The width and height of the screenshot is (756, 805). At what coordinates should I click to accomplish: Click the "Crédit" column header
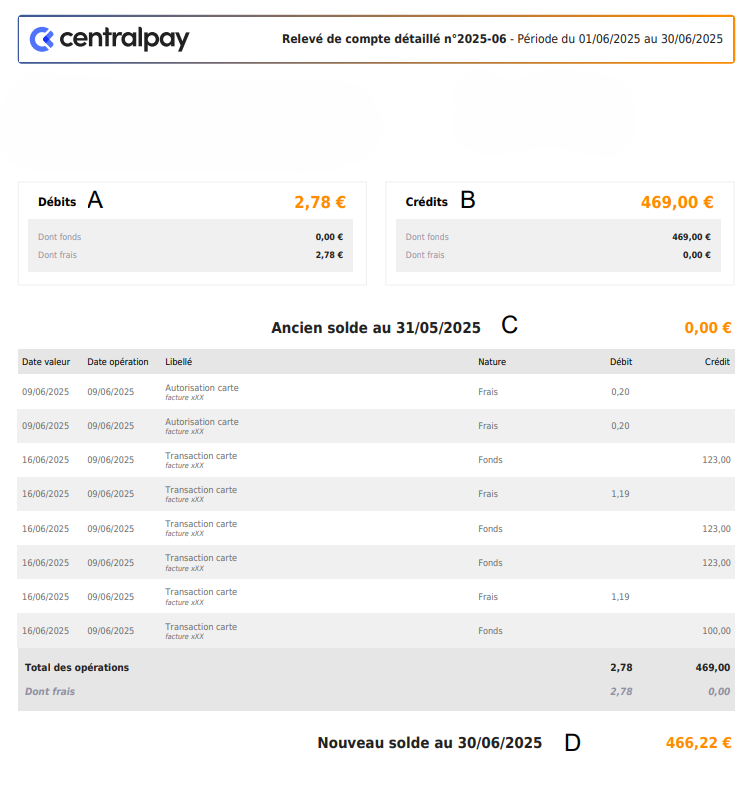(x=717, y=362)
